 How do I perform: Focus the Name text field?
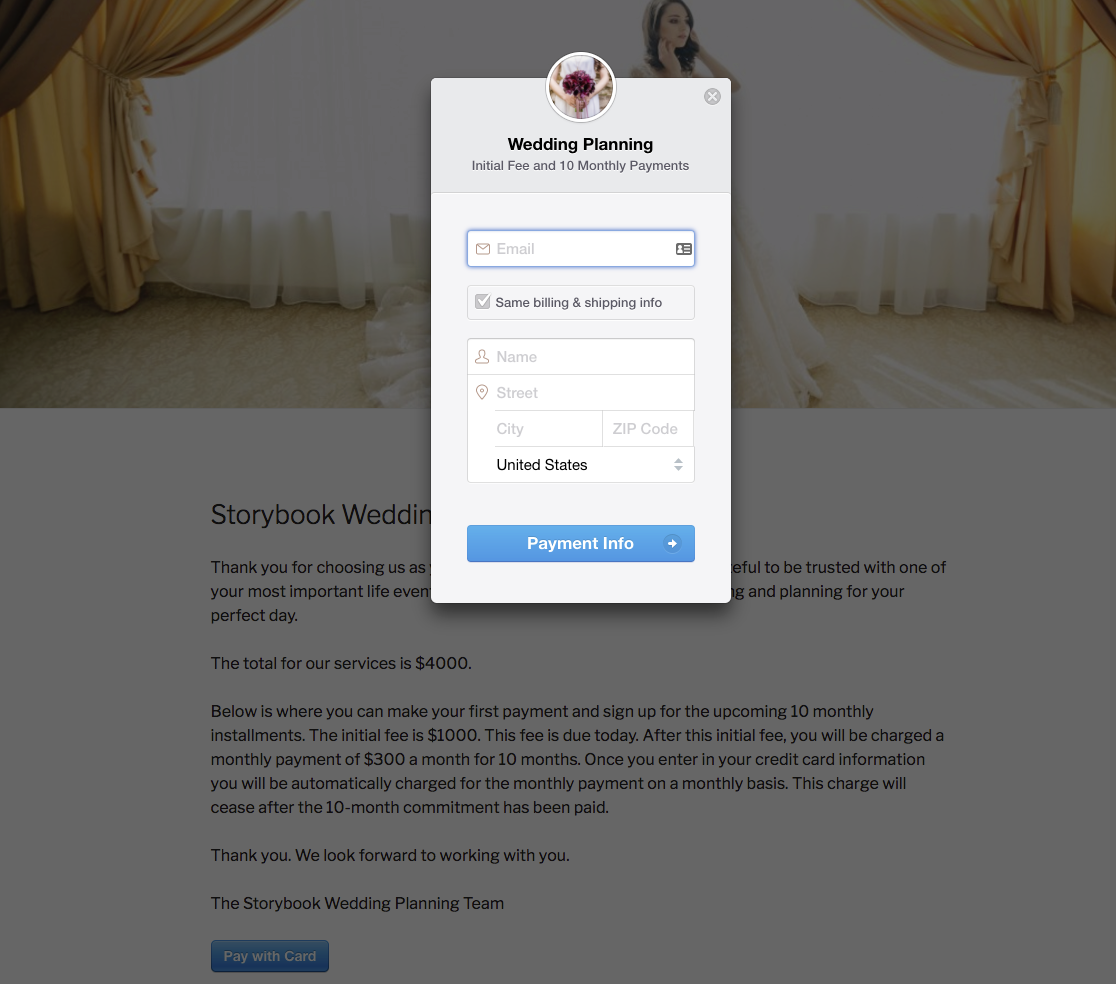(x=581, y=356)
